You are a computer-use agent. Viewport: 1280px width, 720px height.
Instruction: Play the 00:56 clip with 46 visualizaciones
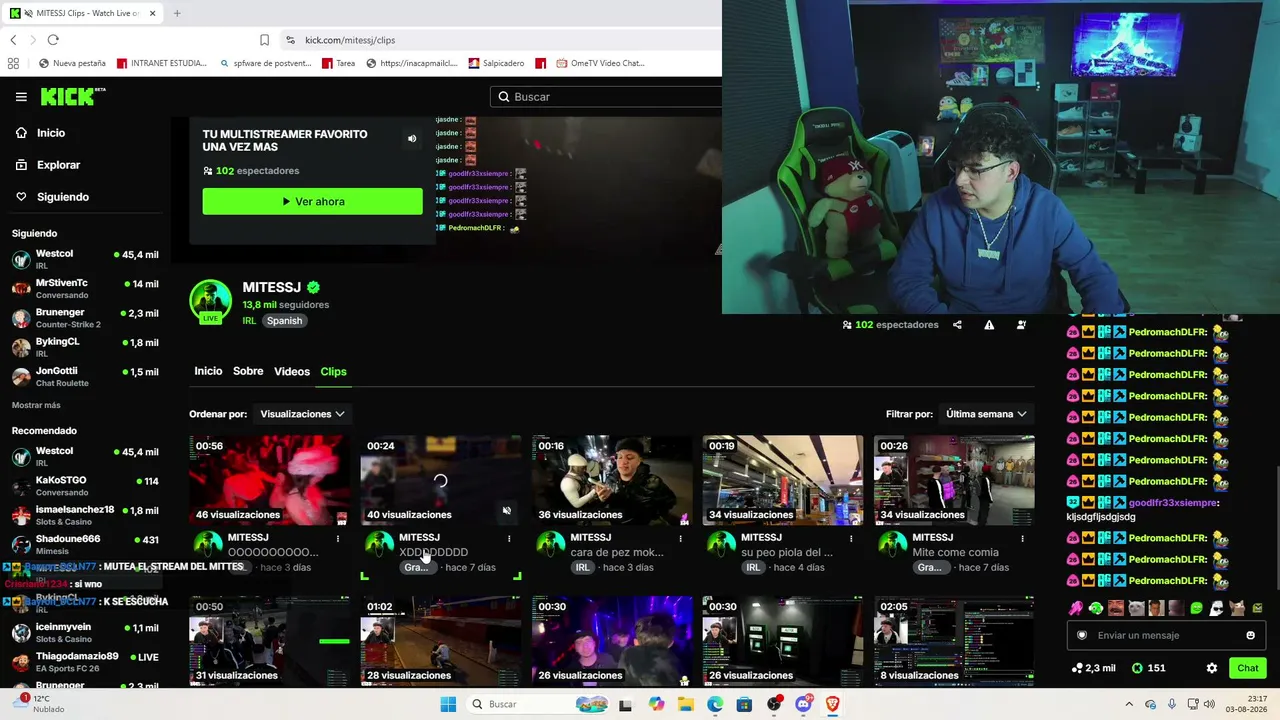pos(269,480)
